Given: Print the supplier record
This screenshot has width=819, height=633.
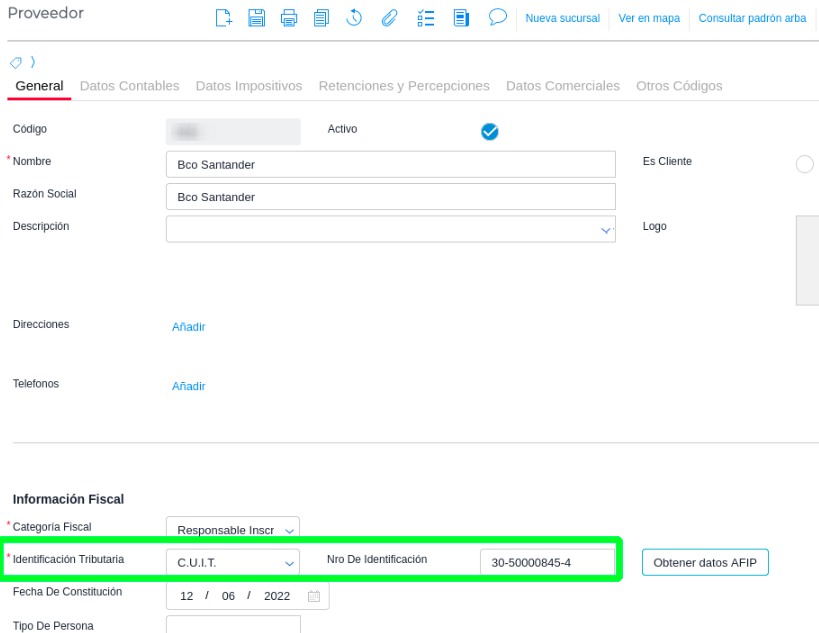Looking at the screenshot, I should click(289, 18).
